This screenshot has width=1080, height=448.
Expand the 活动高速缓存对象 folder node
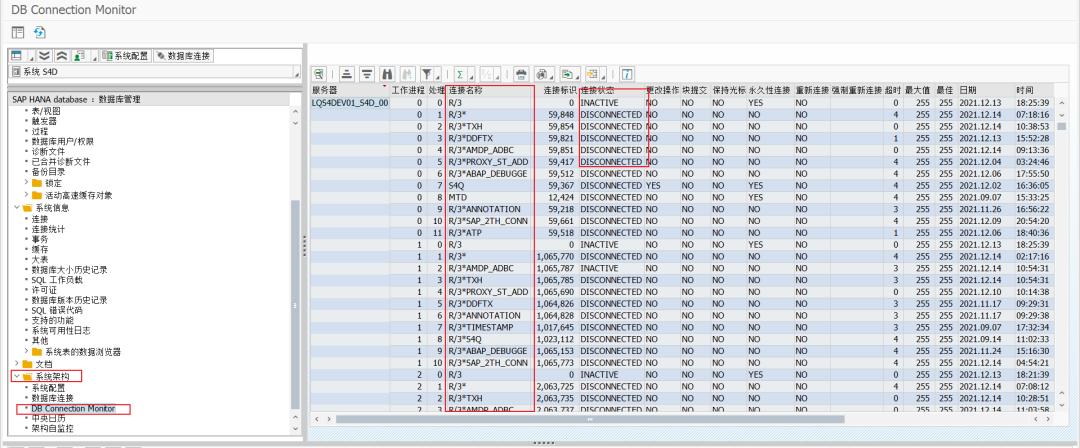27,194
